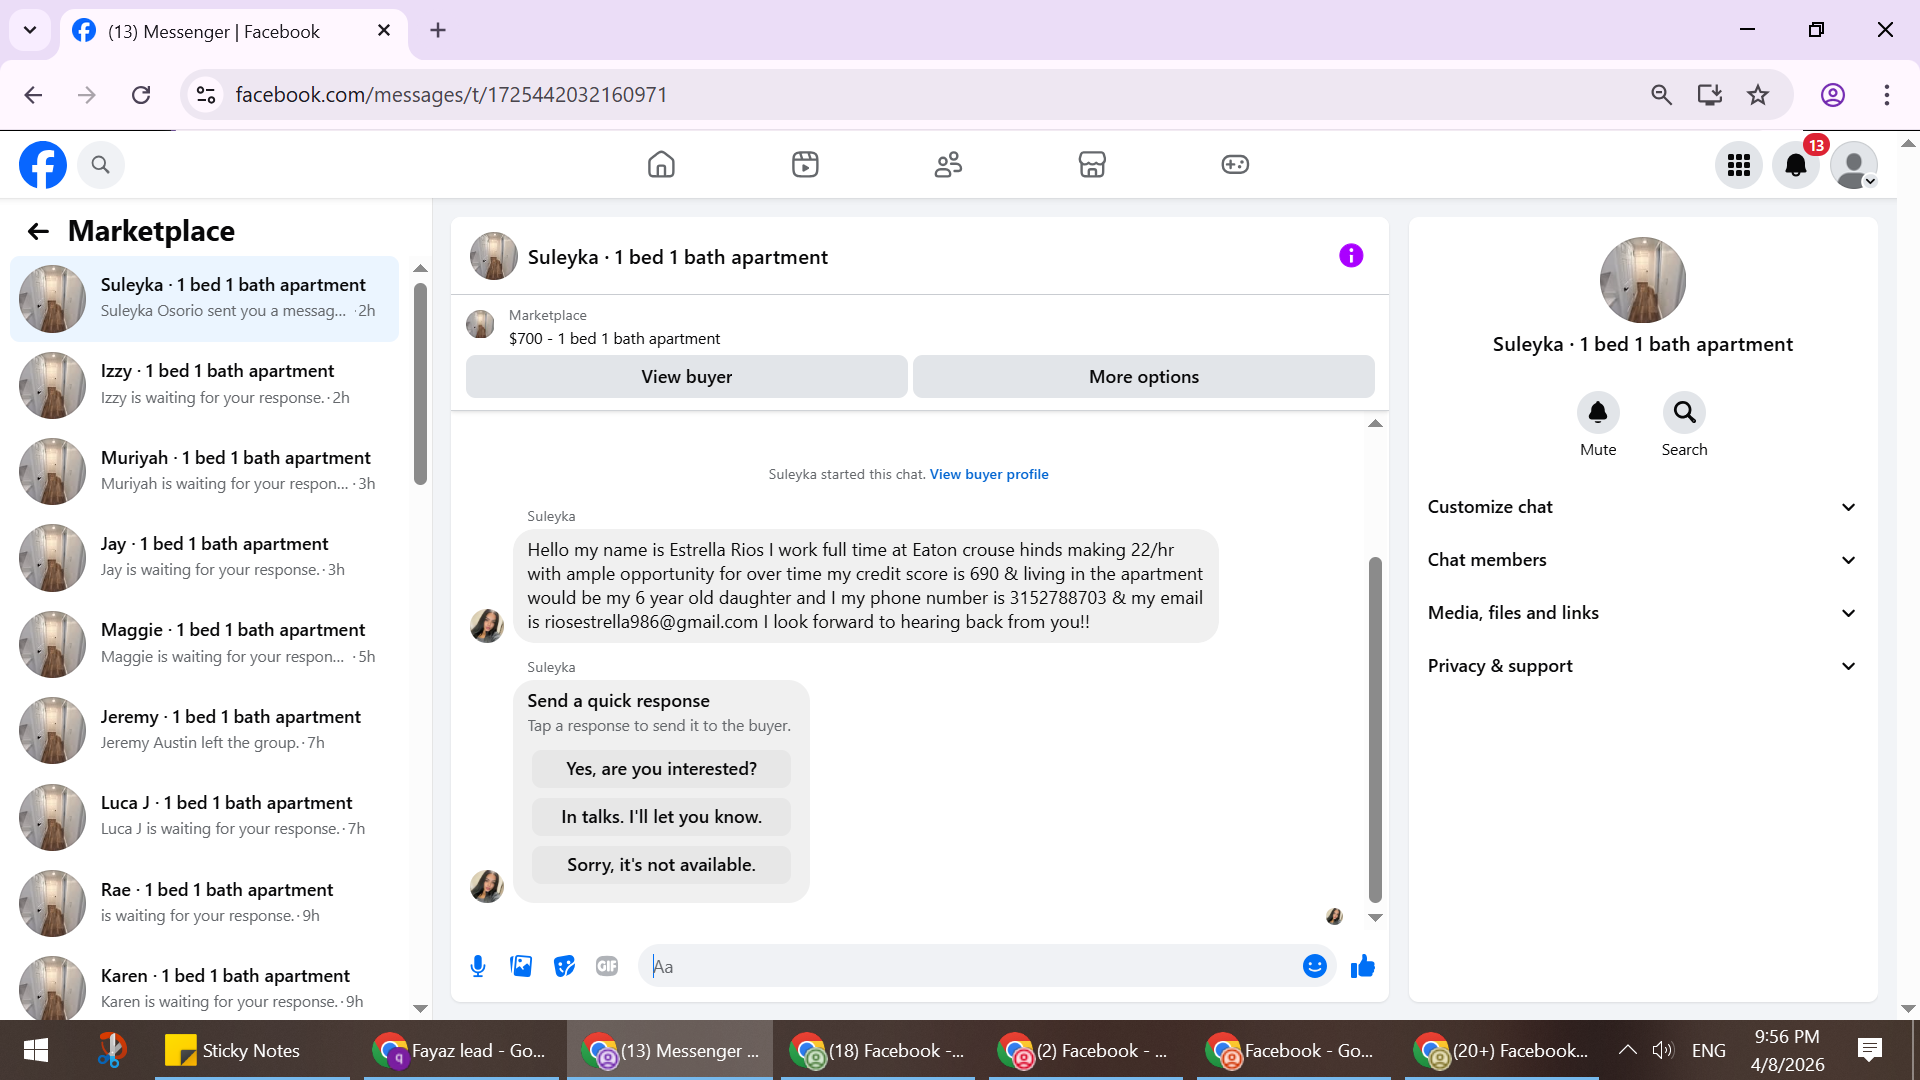Open Facebook notifications bell
The image size is (1920, 1080).
(x=1796, y=165)
